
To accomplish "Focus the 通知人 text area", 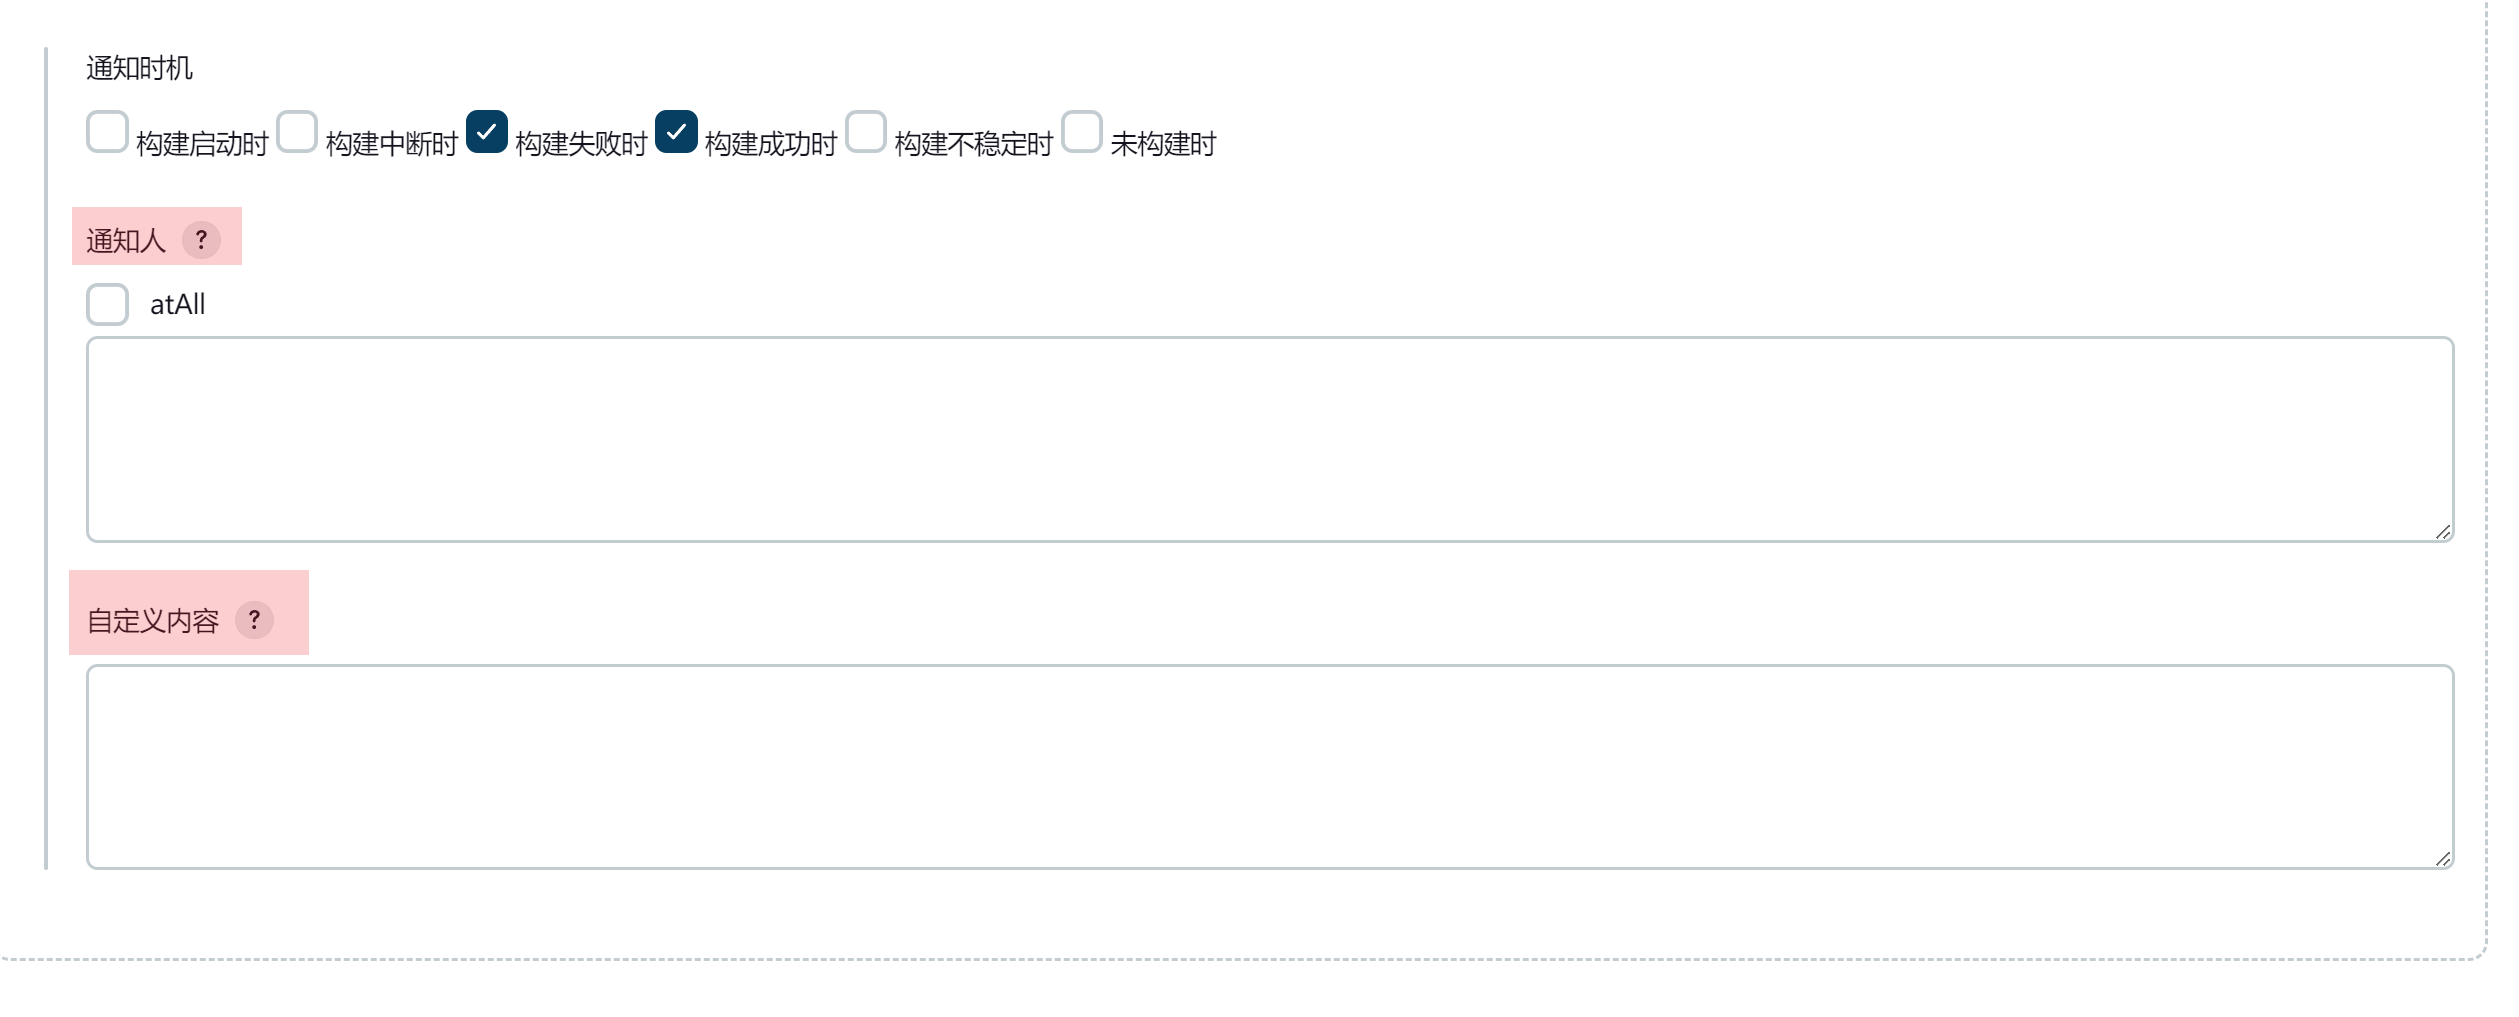I will click(1270, 439).
